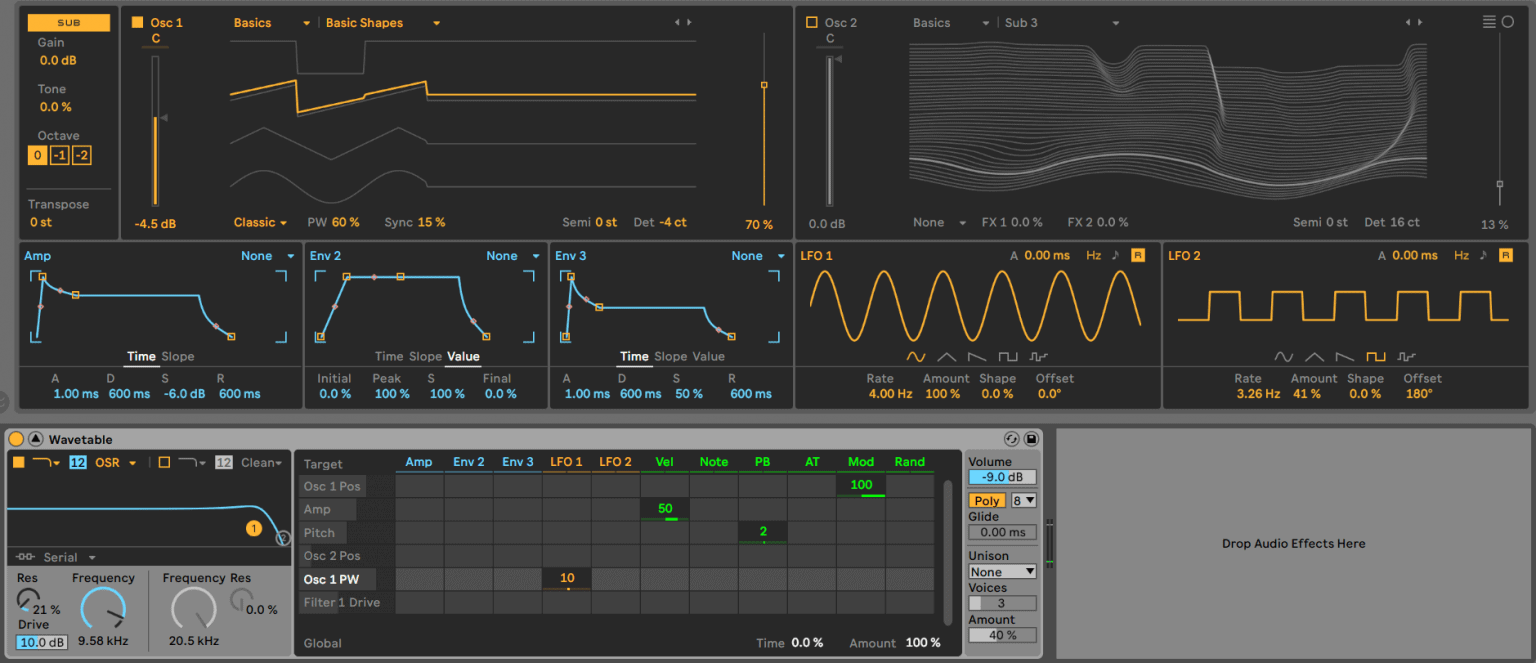This screenshot has height=663, width=1536.
Task: Open the Clean filter circuit dropdown
Action: (x=260, y=463)
